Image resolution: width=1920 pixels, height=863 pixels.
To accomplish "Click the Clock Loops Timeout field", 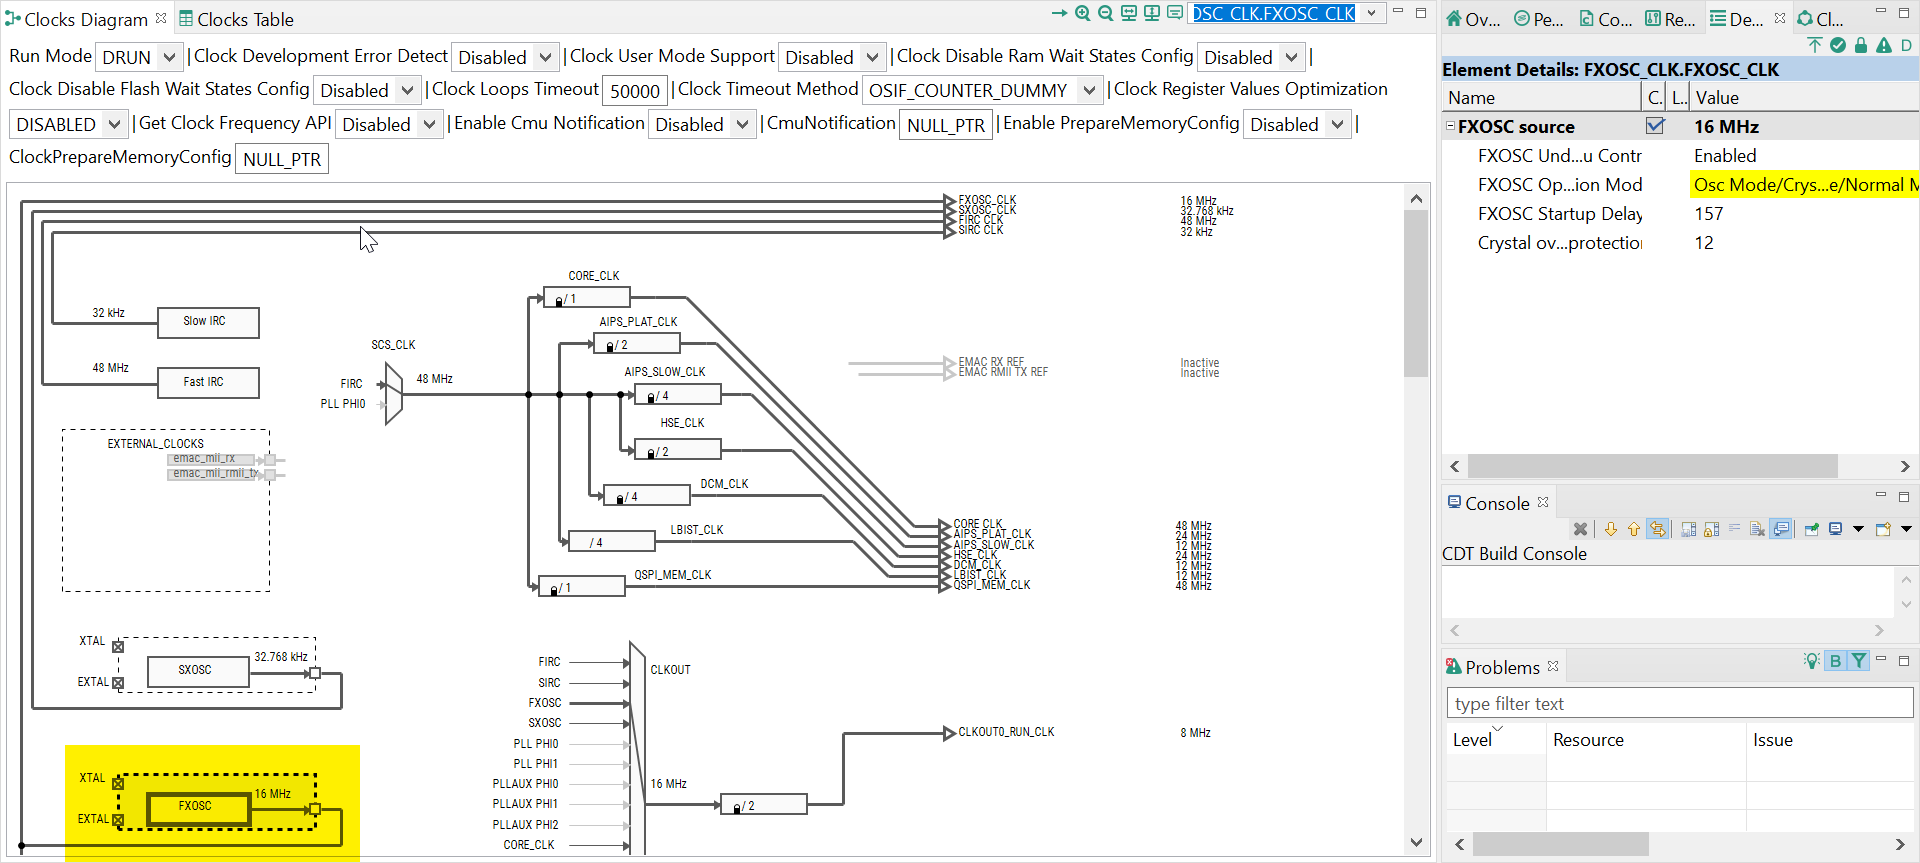I will [635, 91].
